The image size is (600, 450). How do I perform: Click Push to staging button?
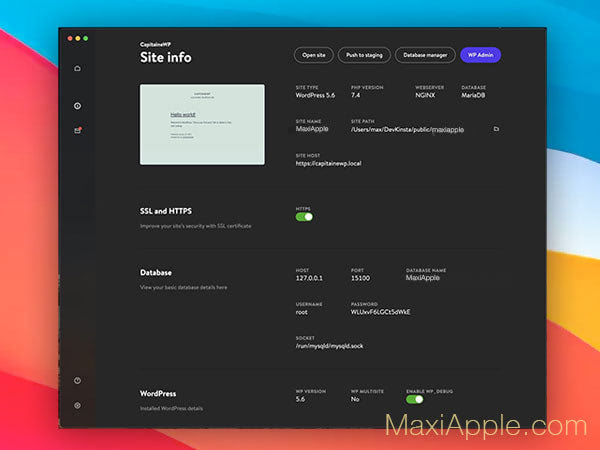click(364, 55)
